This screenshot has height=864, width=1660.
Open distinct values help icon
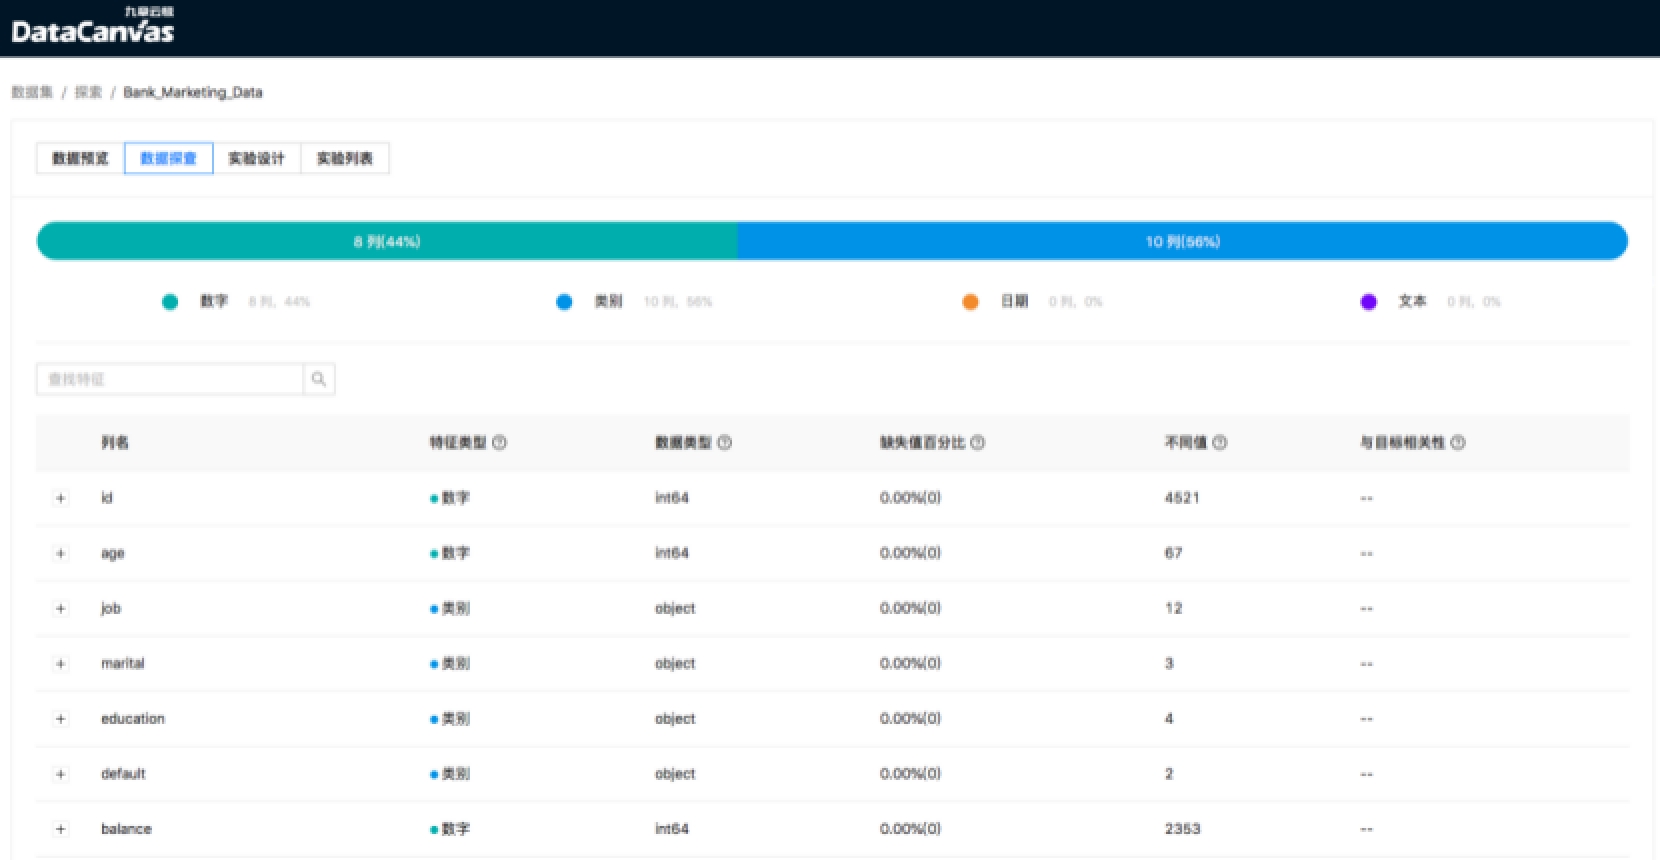click(1220, 442)
